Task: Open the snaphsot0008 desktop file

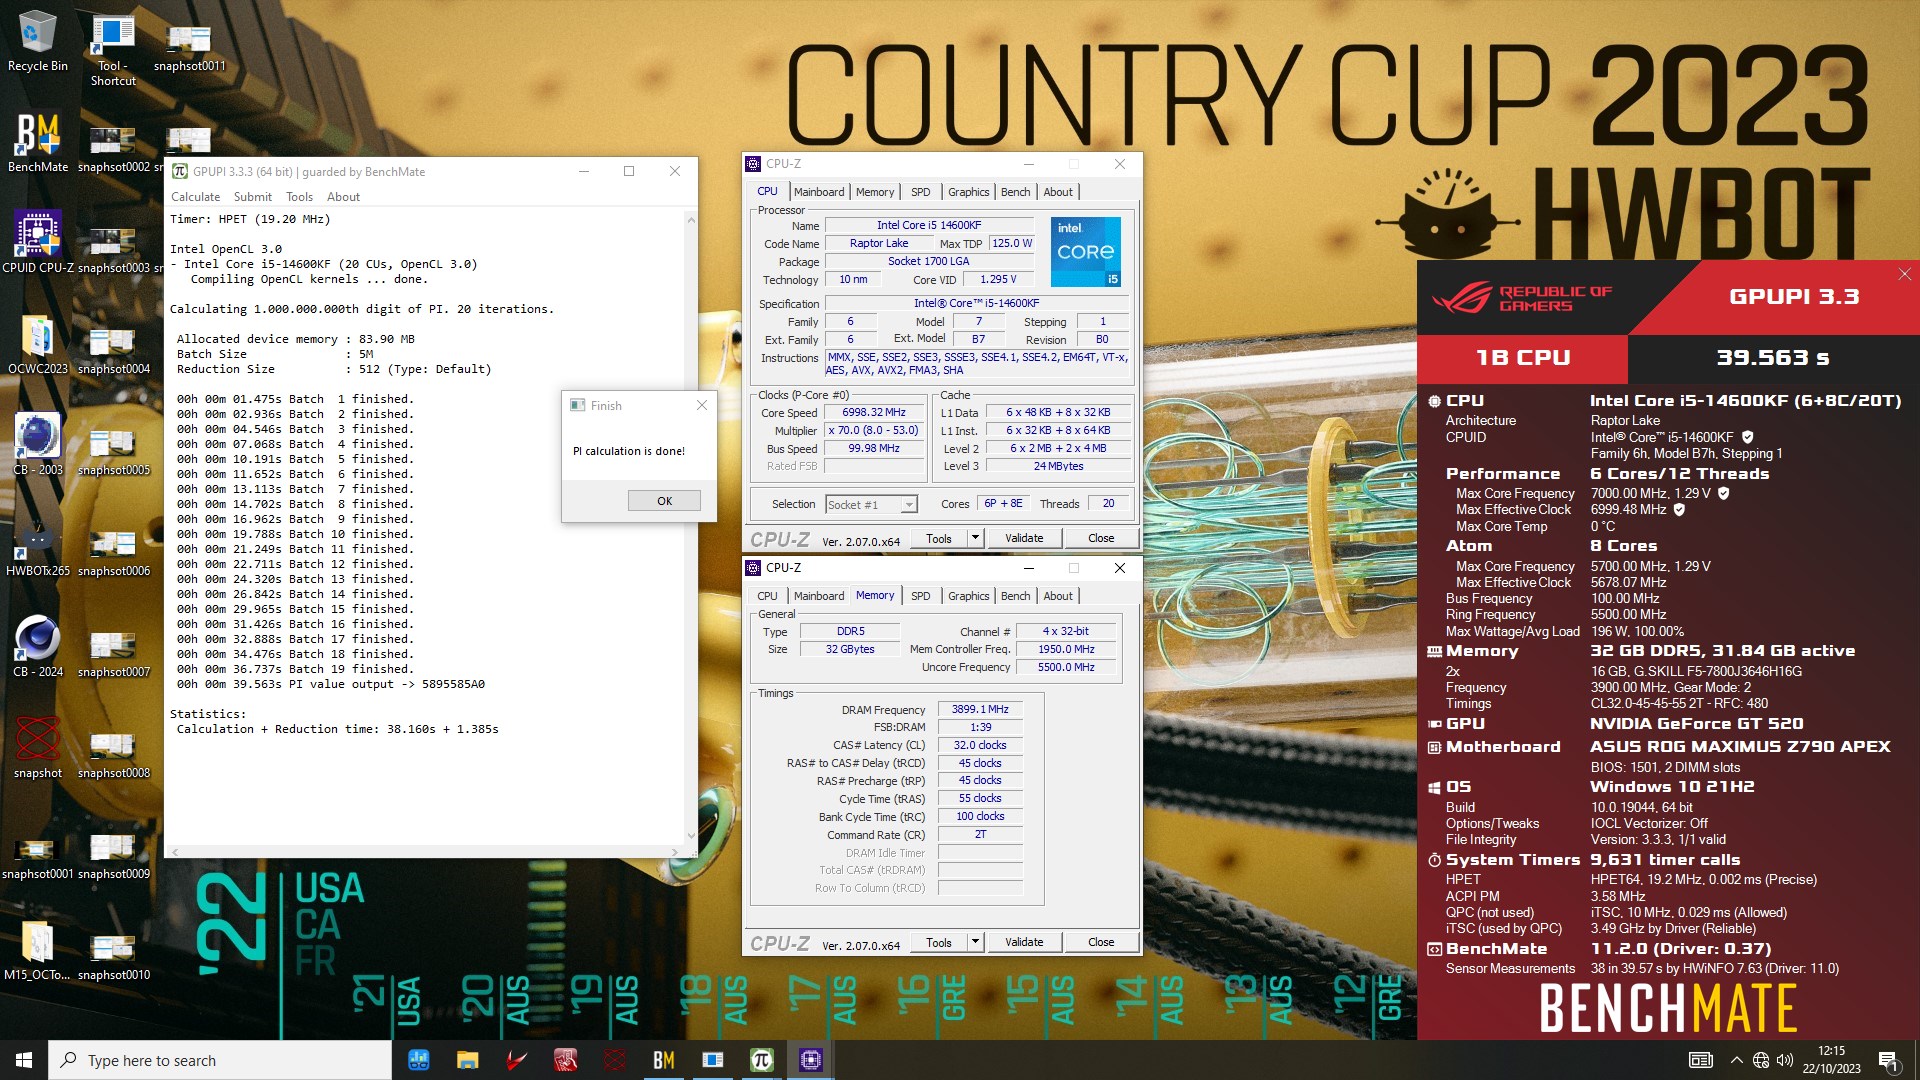Action: 113,754
